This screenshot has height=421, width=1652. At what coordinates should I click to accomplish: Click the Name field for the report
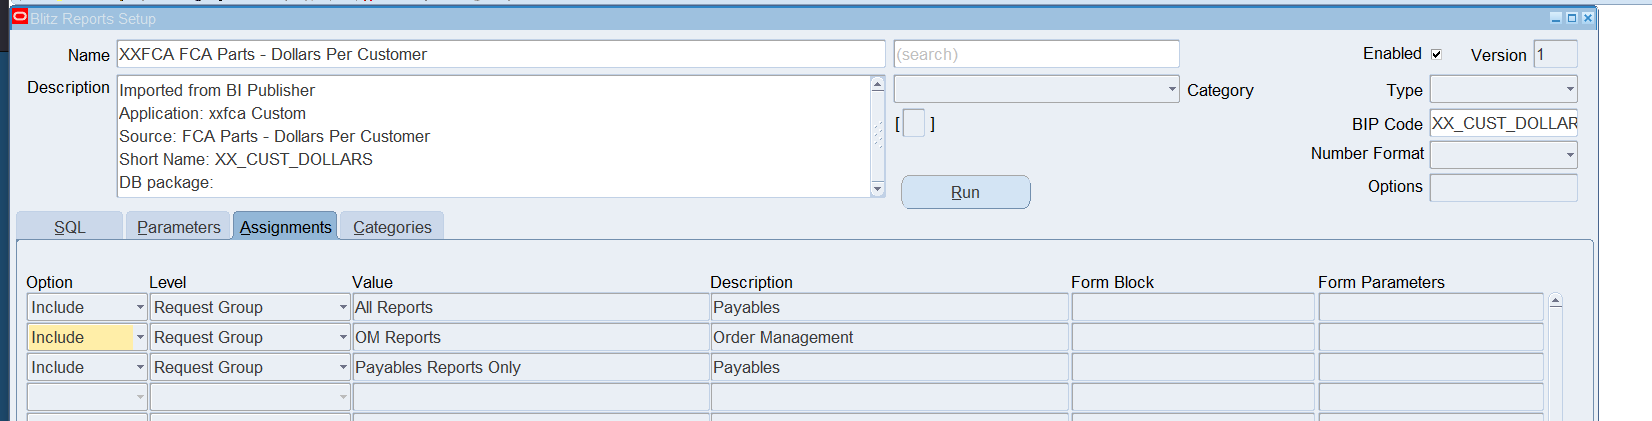[501, 54]
